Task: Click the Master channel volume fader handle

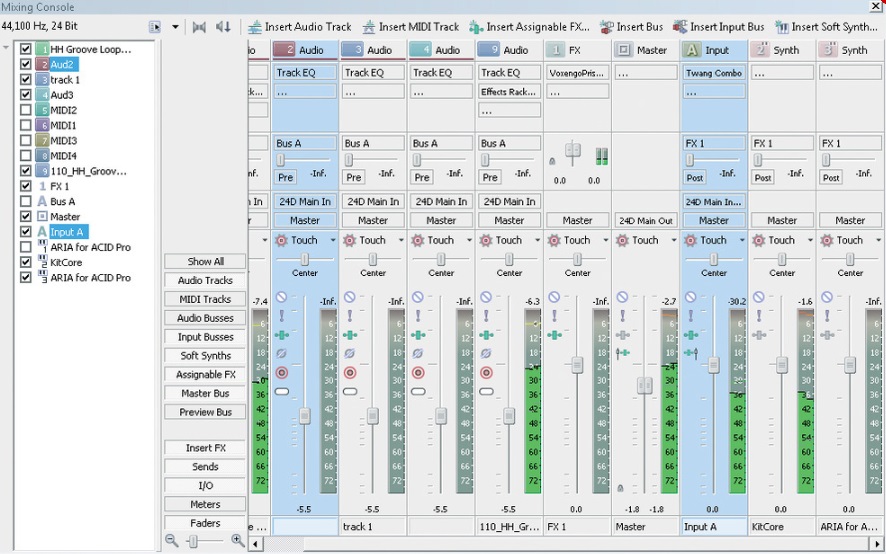Action: [x=646, y=385]
